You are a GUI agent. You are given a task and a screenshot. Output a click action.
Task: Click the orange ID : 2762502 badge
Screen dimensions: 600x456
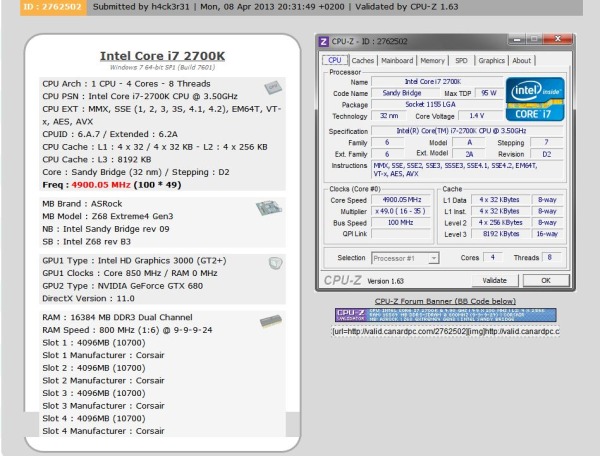pyautogui.click(x=53, y=7)
